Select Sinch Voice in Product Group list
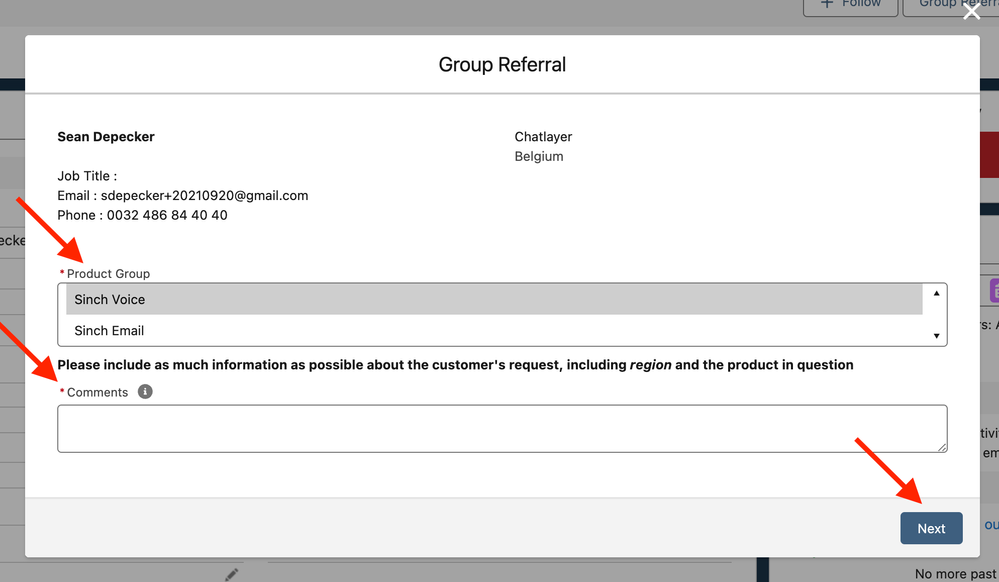Image resolution: width=999 pixels, height=582 pixels. pos(494,300)
